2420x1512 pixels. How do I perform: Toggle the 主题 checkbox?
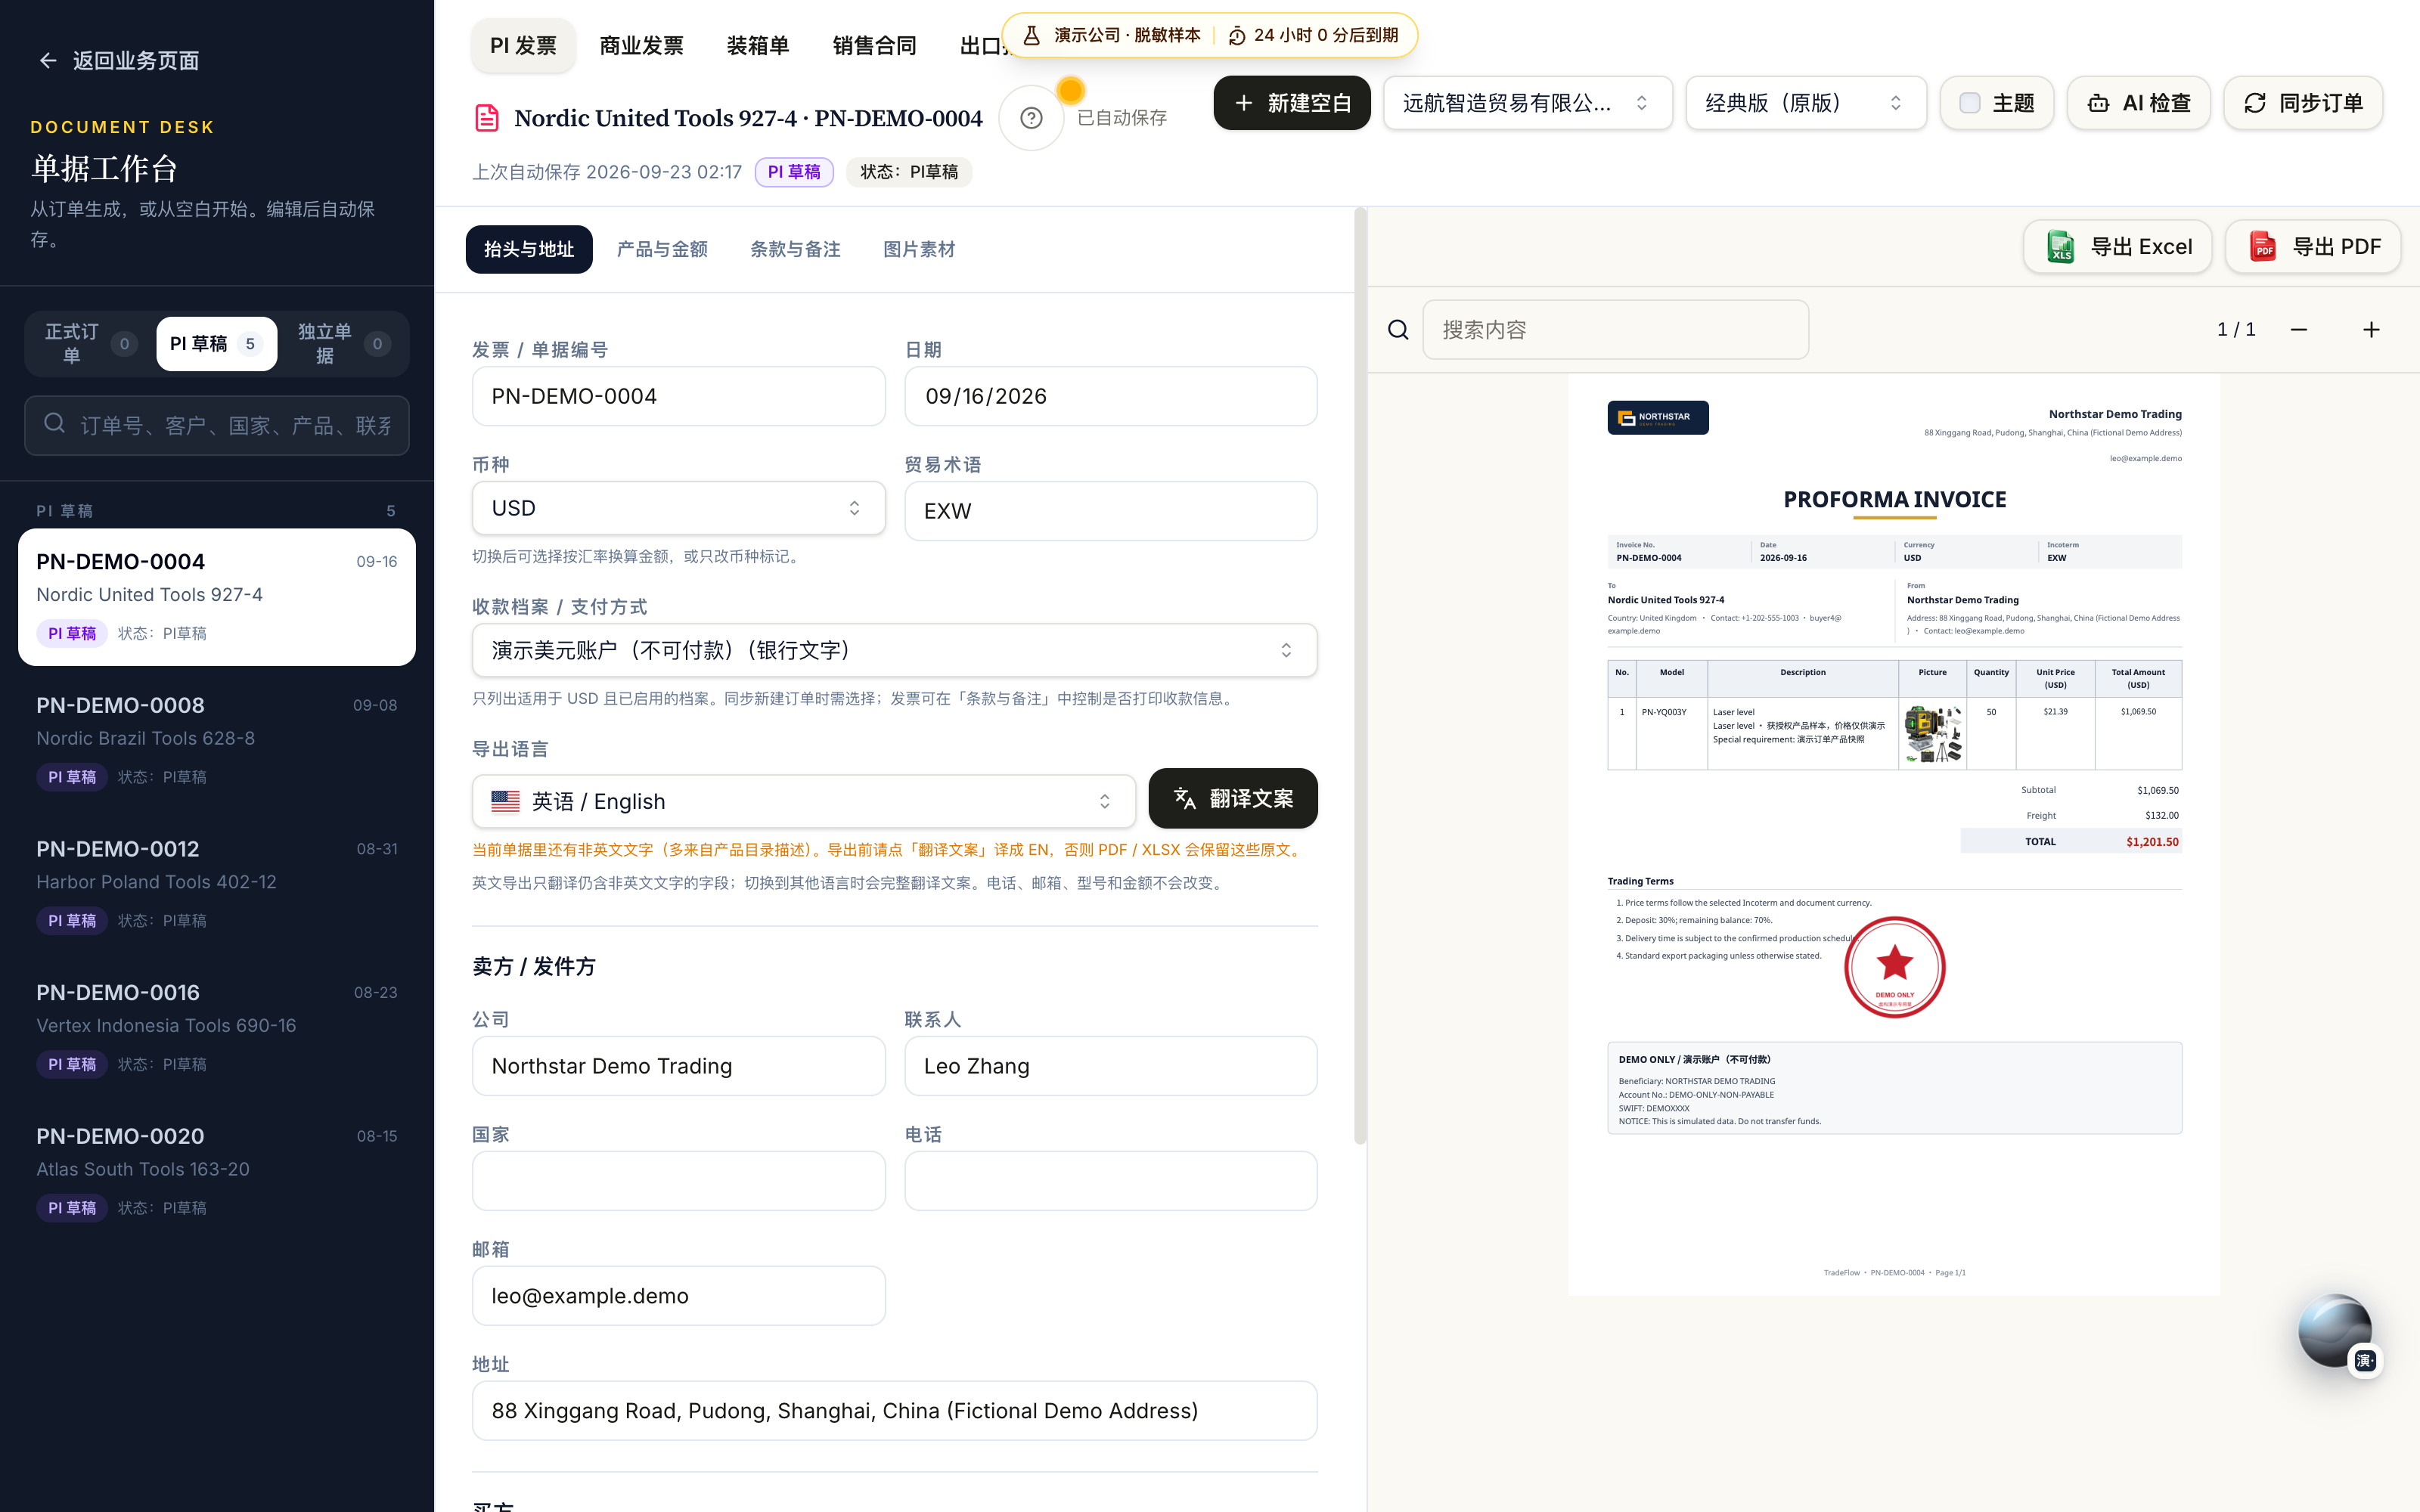[1970, 103]
